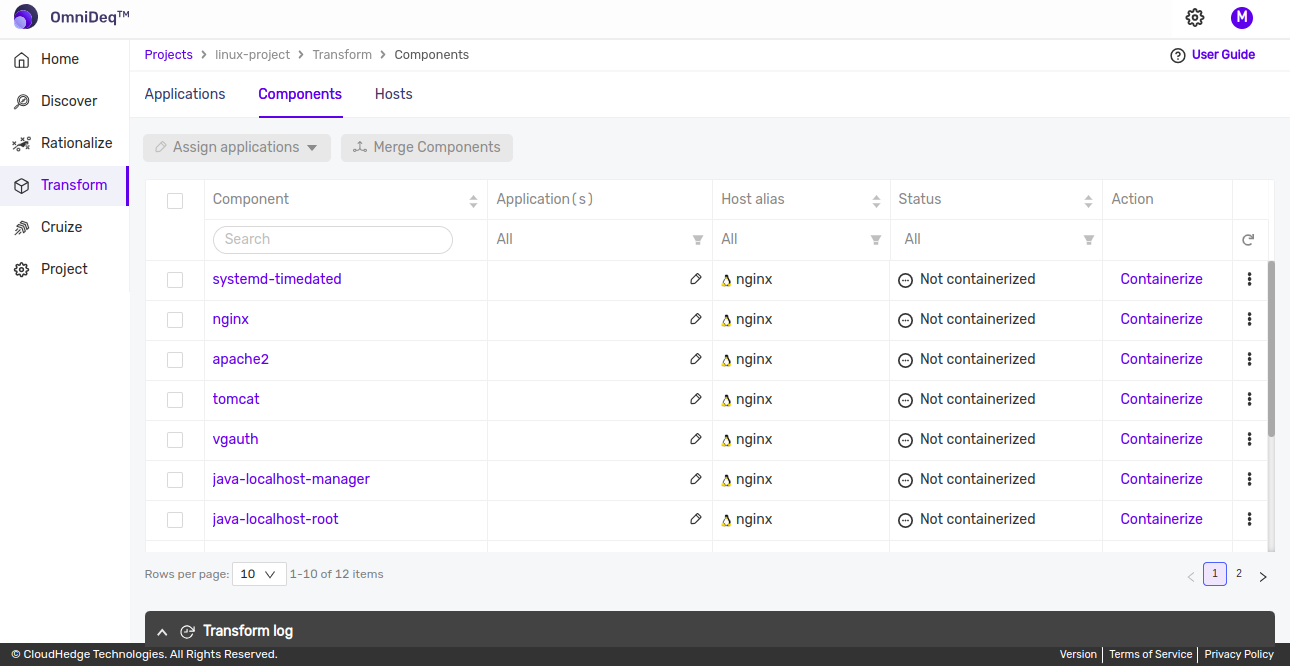Check the vgauth component row
This screenshot has width=1290, height=666.
(x=175, y=440)
